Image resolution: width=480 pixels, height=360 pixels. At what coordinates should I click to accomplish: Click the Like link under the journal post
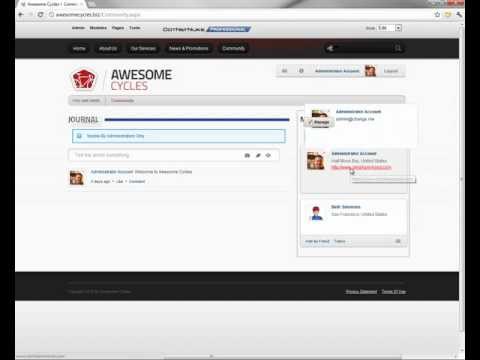point(120,181)
